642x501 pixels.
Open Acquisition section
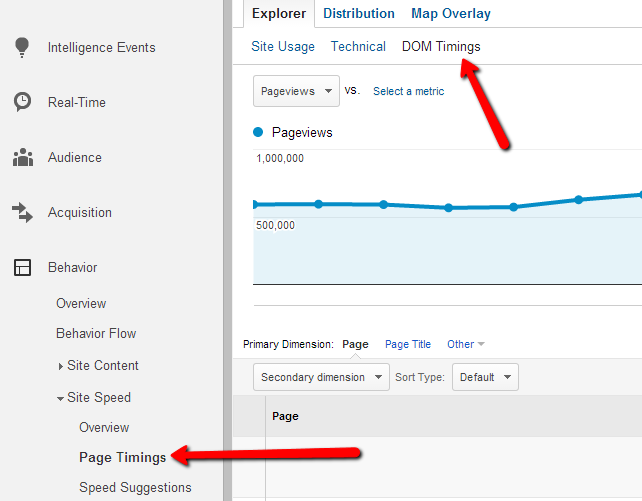click(80, 212)
